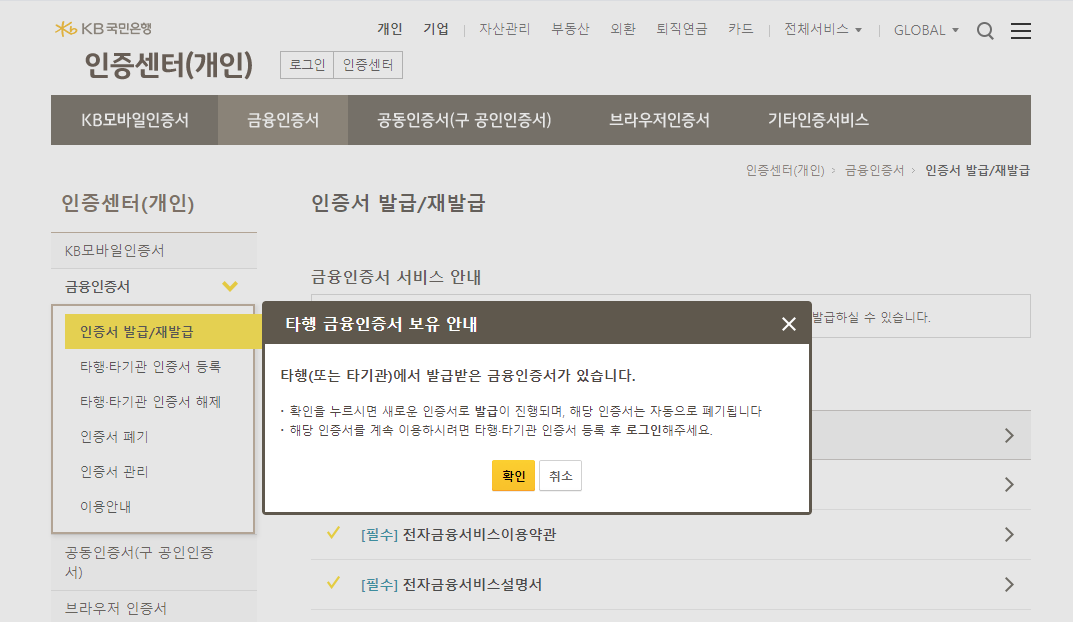Switch to 금융인증서 main tab
This screenshot has width=1073, height=622.
[x=283, y=120]
